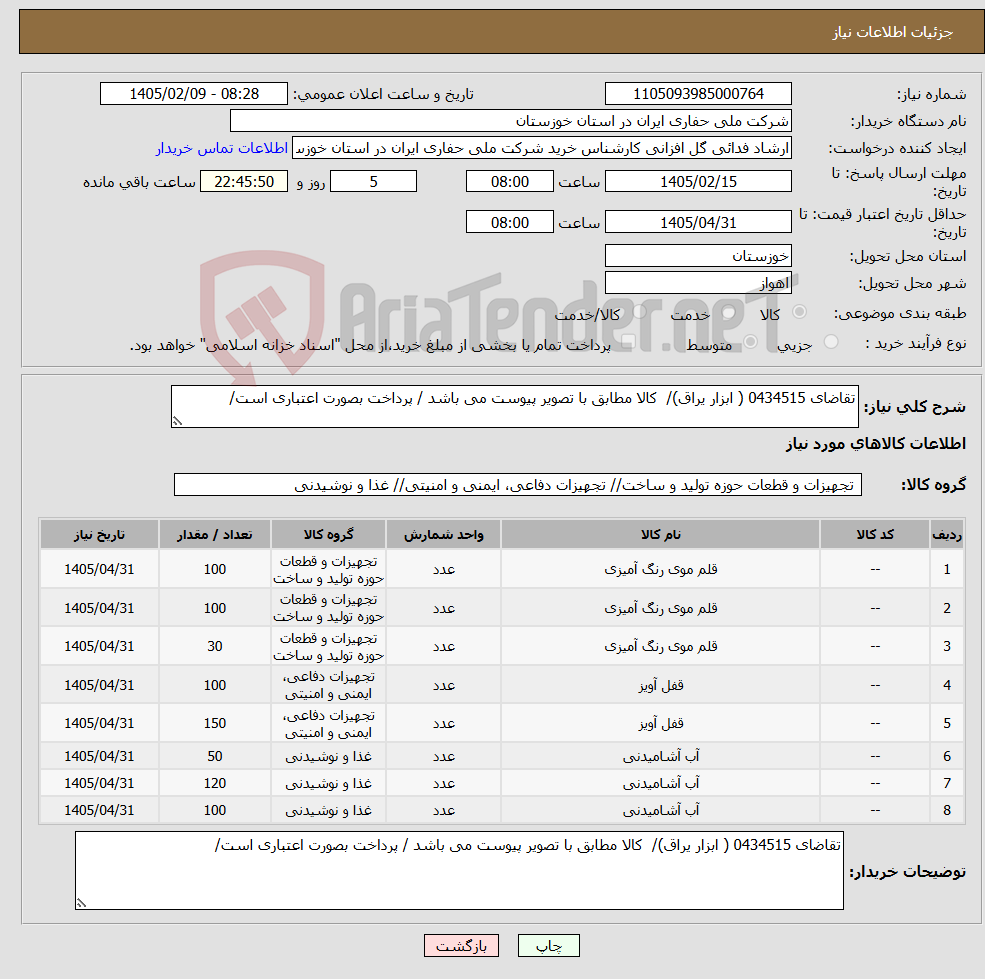Click the delivery city field اهواز
The image size is (985, 979).
pyautogui.click(x=698, y=283)
